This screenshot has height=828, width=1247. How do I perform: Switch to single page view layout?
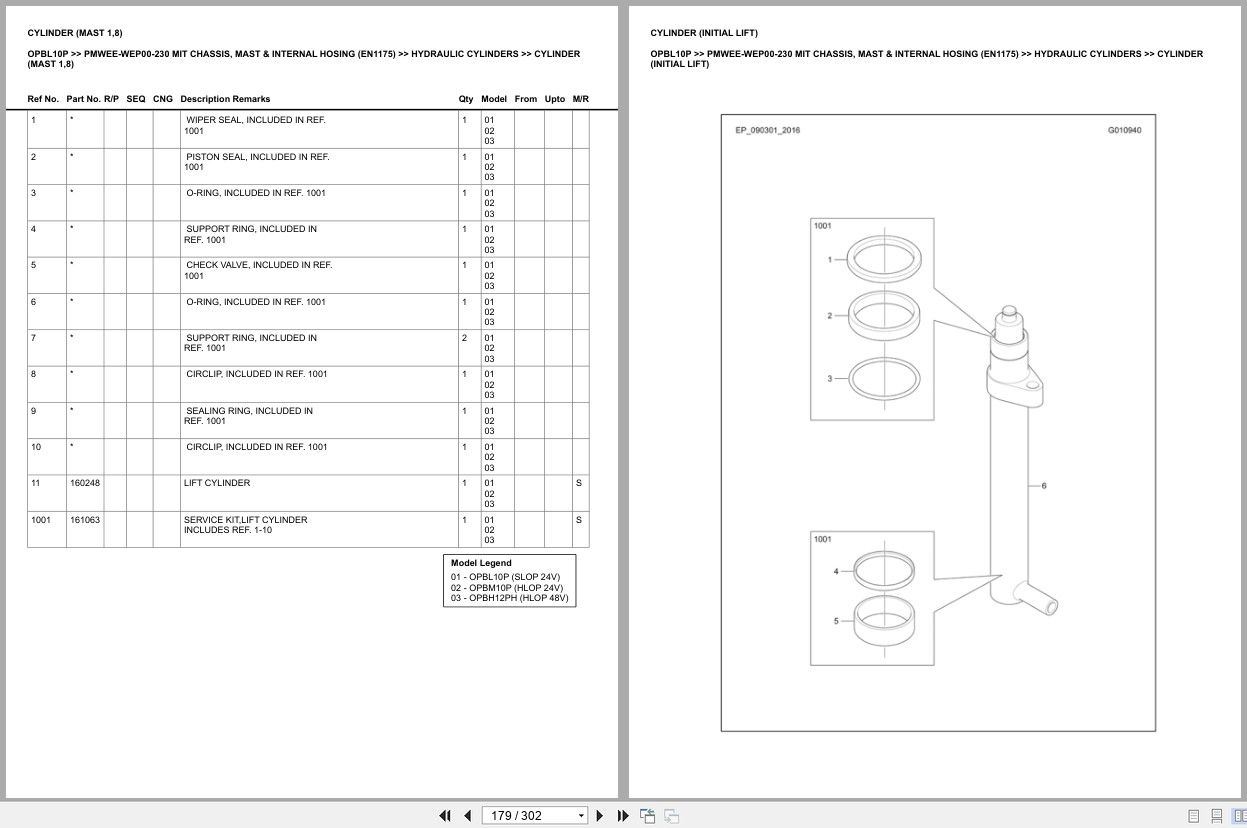1194,816
